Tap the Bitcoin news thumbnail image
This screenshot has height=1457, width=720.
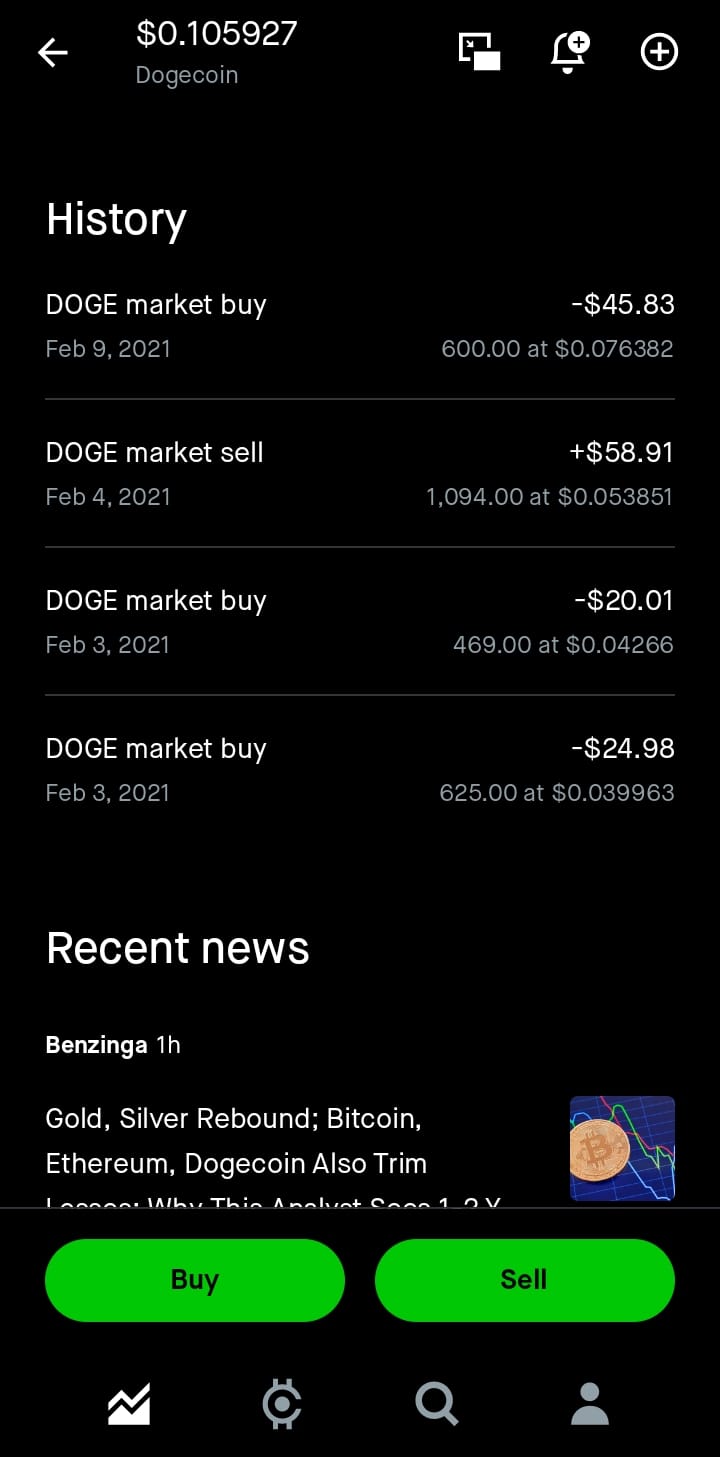tap(622, 1148)
